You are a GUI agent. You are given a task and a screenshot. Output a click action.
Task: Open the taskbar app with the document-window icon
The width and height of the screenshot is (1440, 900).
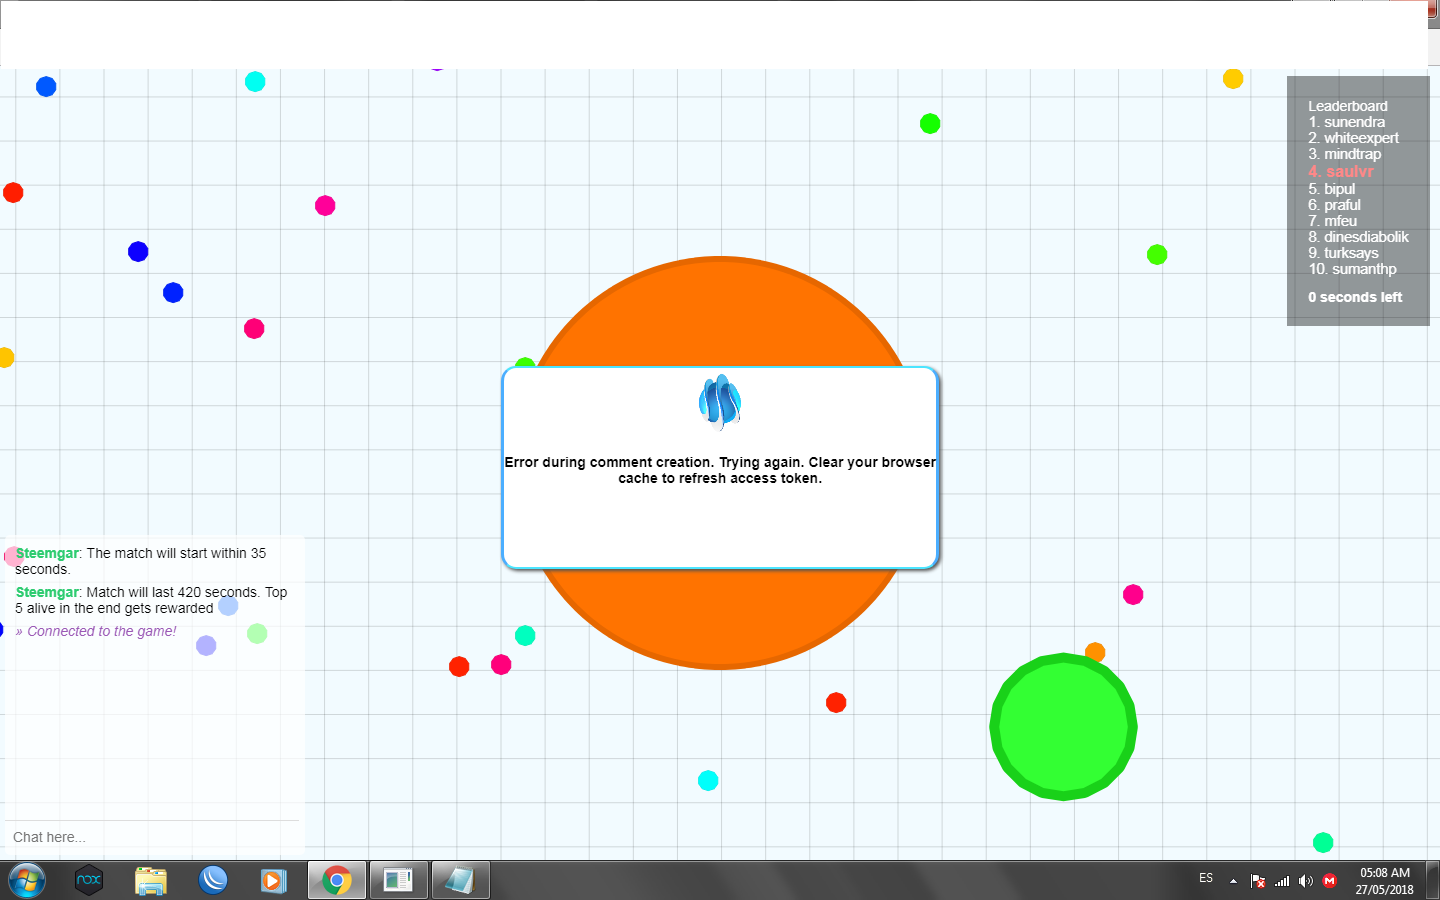(x=398, y=880)
